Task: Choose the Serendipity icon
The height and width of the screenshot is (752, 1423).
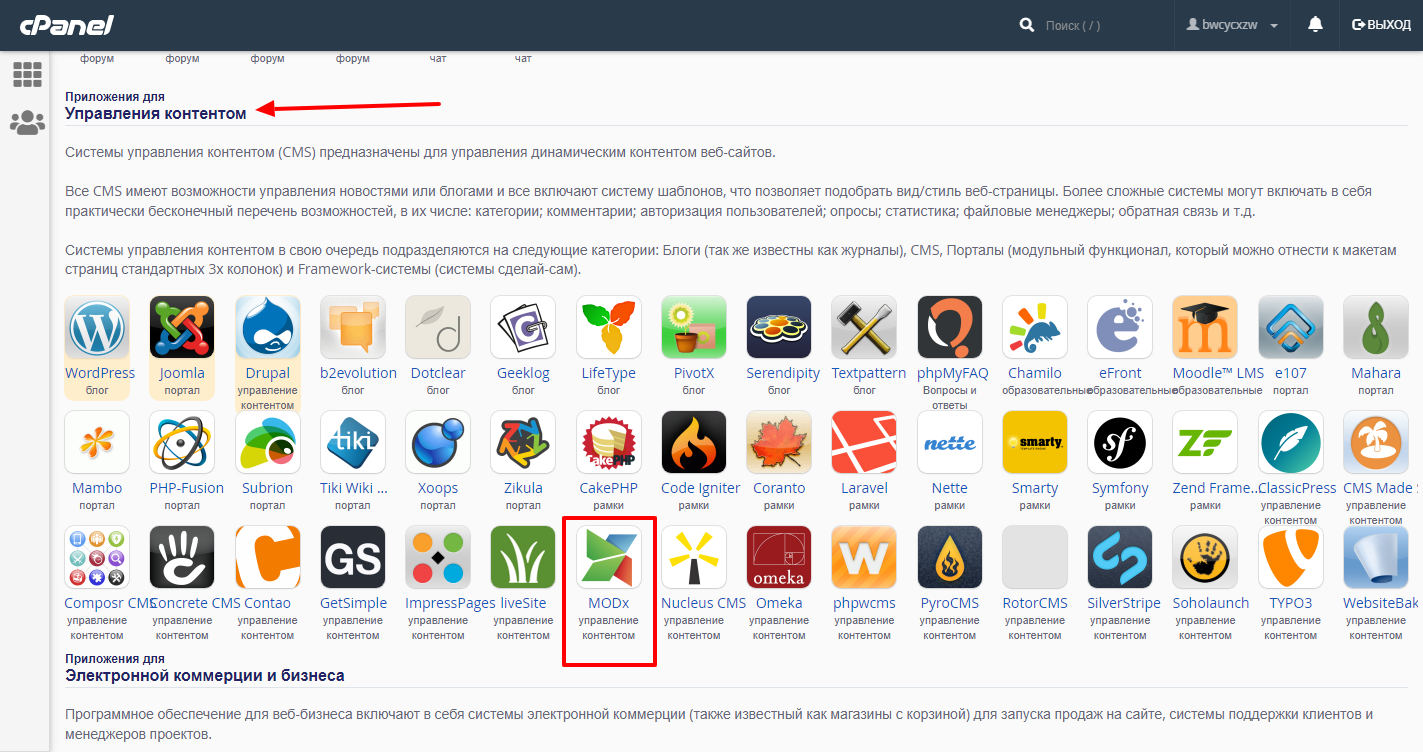Action: tap(779, 328)
